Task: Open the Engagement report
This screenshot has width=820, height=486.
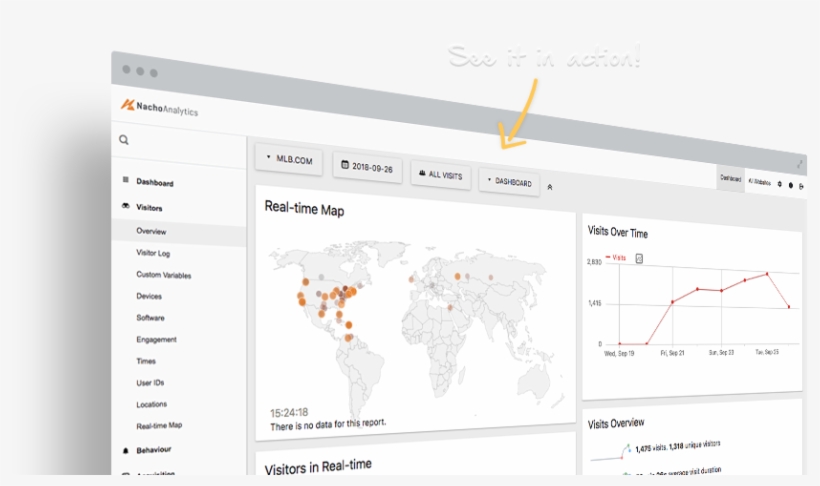Action: pyautogui.click(x=156, y=340)
